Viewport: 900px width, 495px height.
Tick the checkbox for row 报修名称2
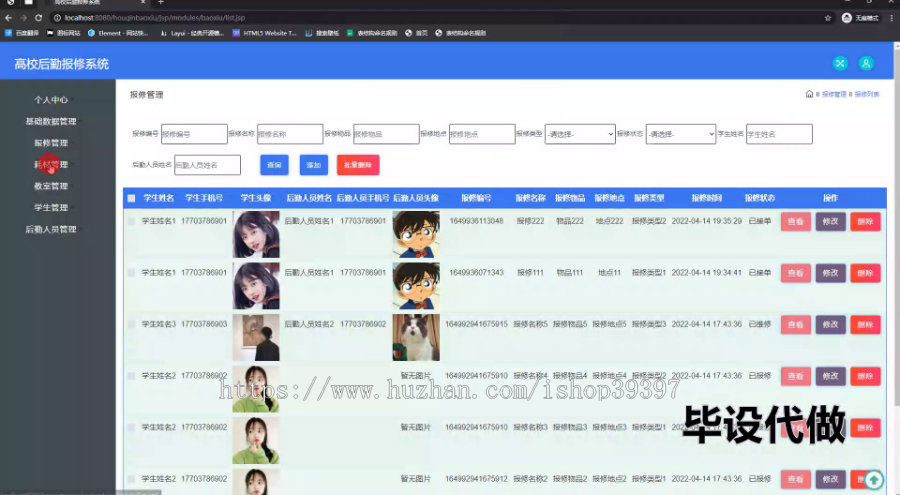point(131,479)
